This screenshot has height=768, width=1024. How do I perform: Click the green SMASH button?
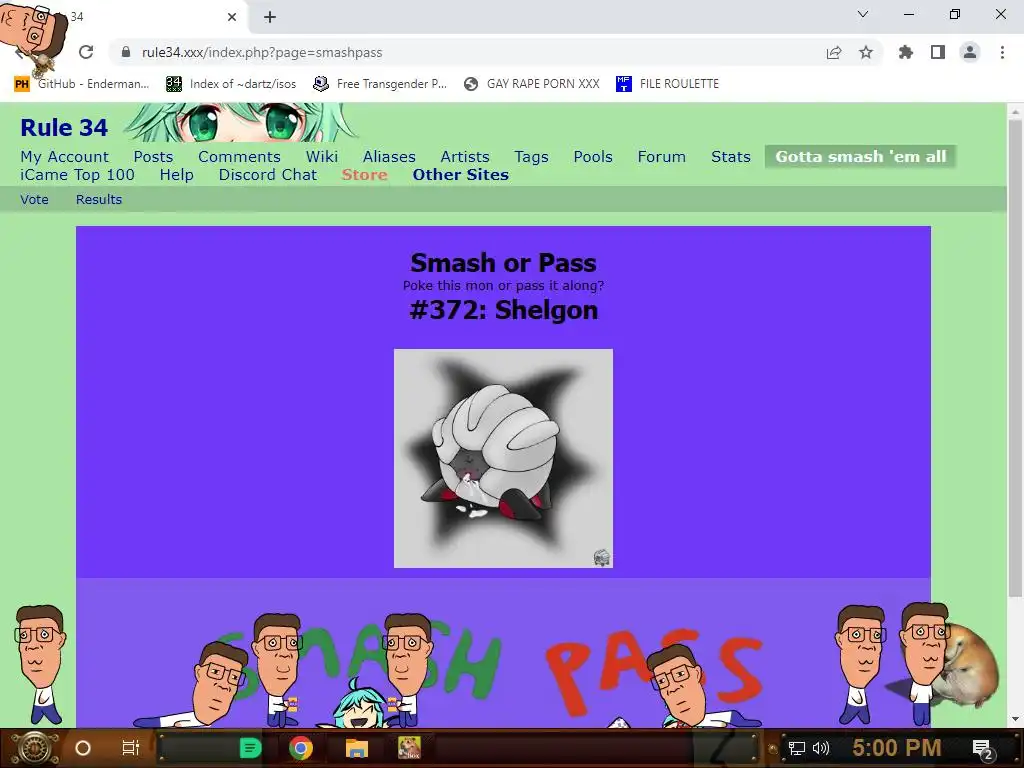(x=358, y=663)
